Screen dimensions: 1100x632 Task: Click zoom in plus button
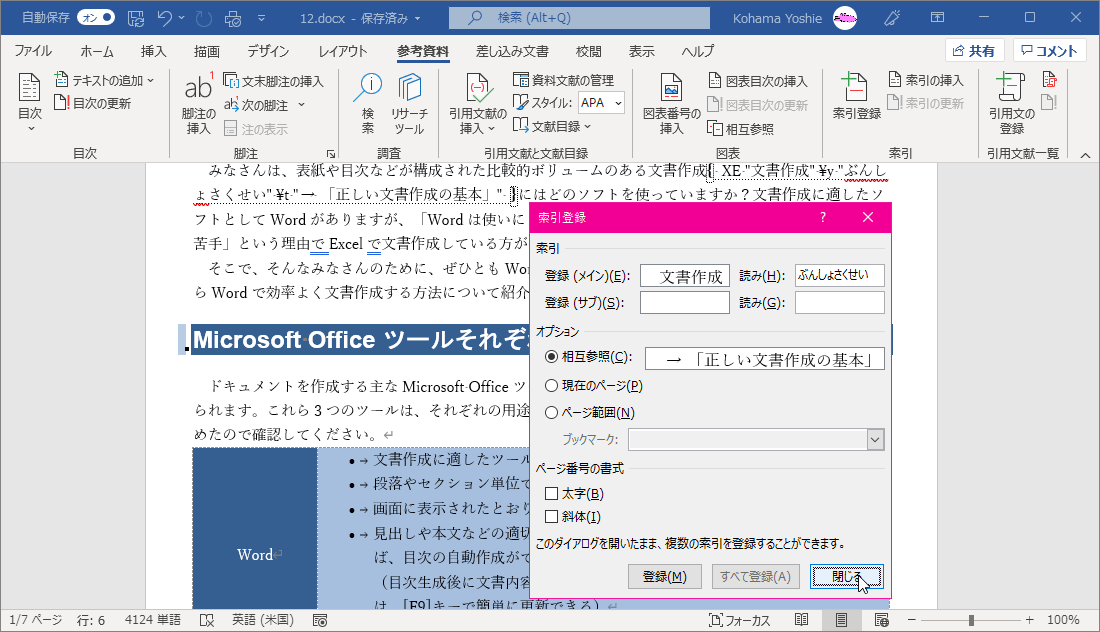[1029, 620]
